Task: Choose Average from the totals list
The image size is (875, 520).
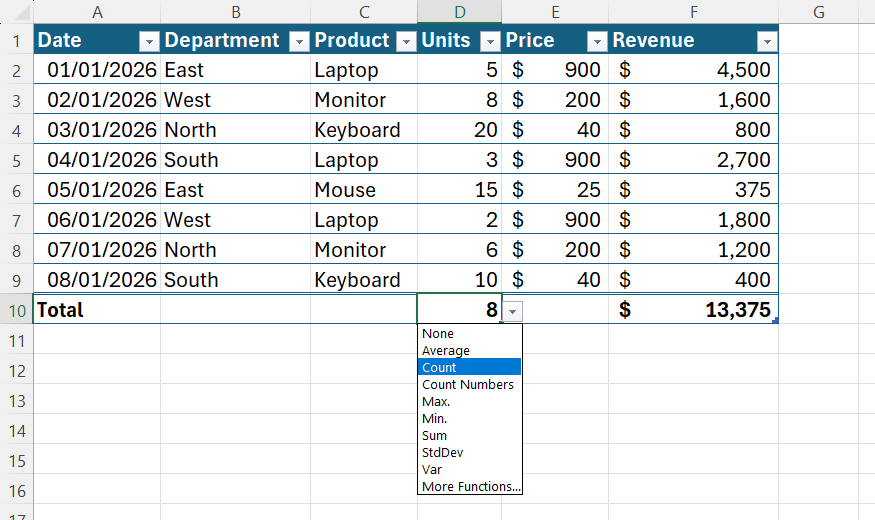Action: coord(469,350)
